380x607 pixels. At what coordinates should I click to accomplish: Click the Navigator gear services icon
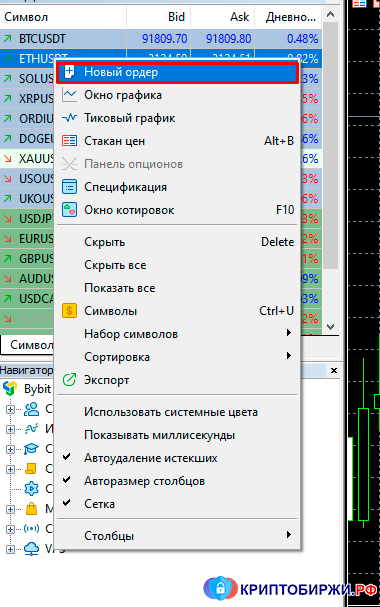31,489
